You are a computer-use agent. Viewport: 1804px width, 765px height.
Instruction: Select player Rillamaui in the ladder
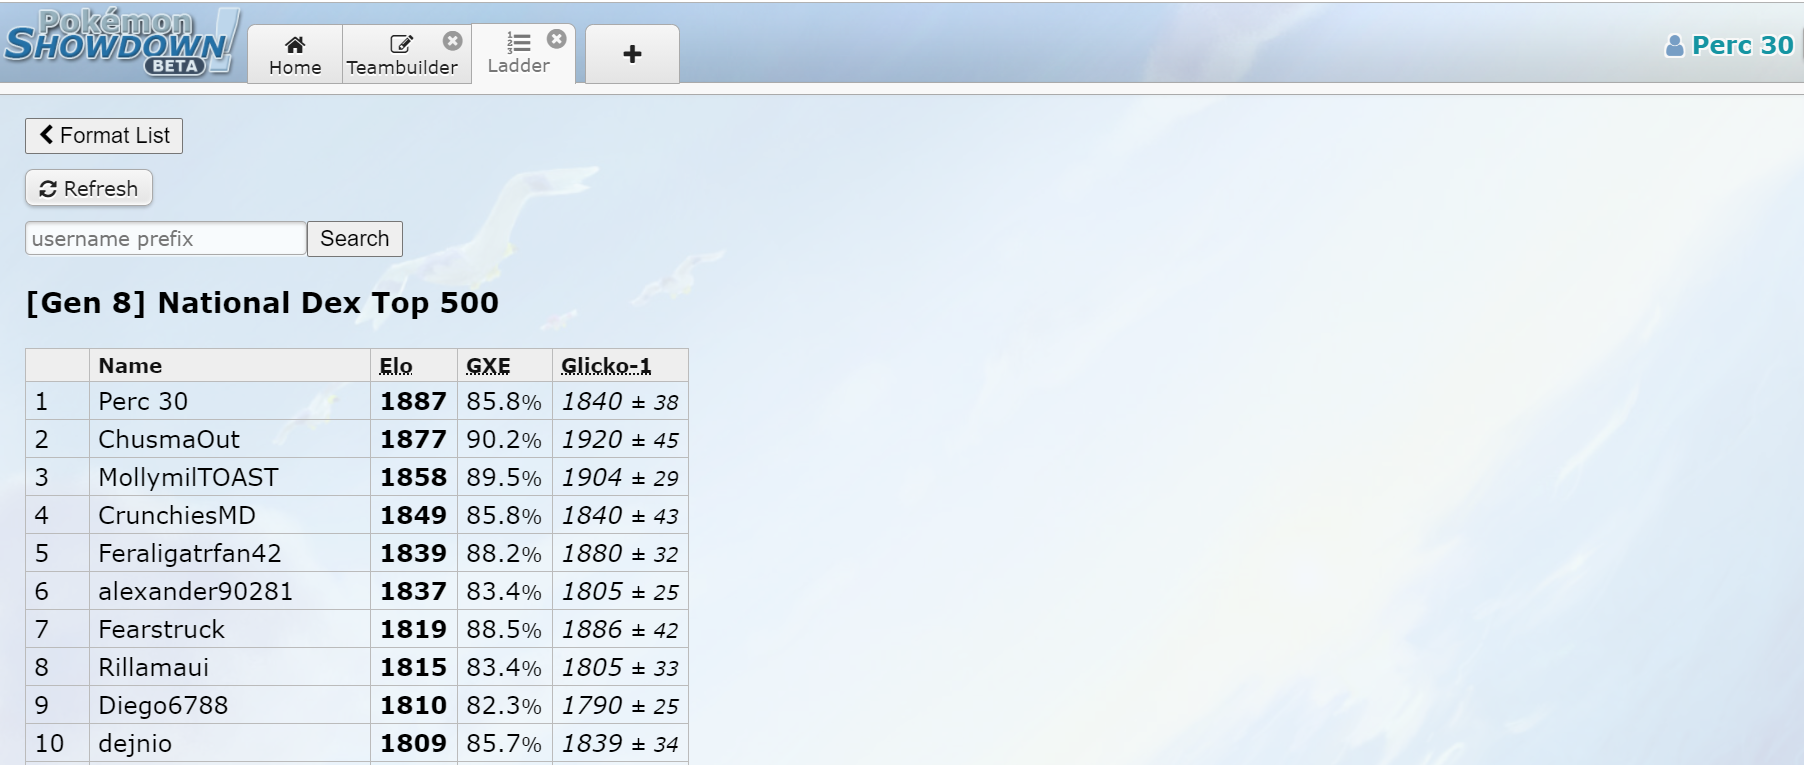154,668
